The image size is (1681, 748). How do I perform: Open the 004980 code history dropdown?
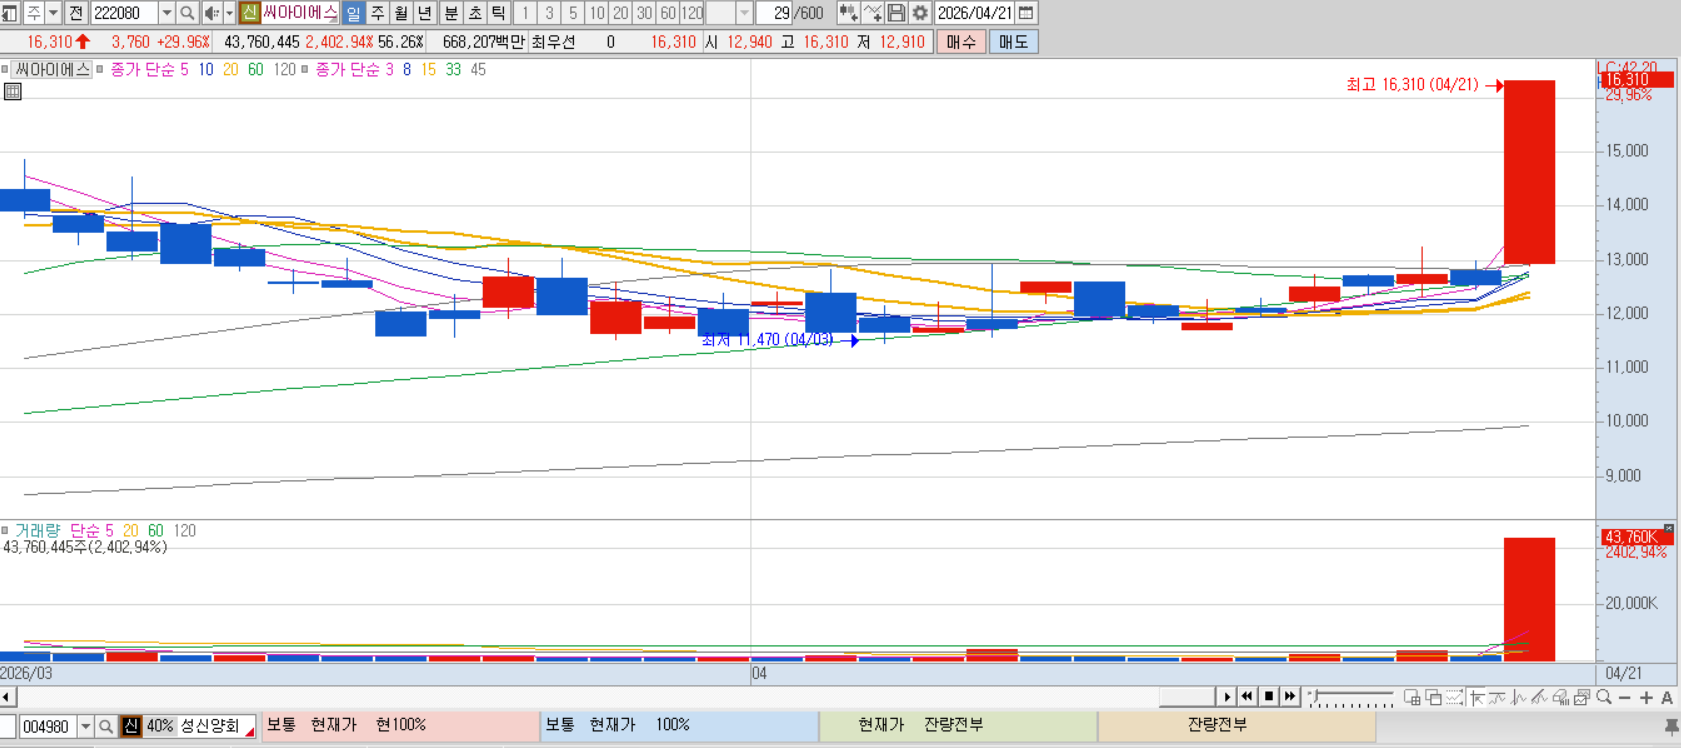coord(86,726)
